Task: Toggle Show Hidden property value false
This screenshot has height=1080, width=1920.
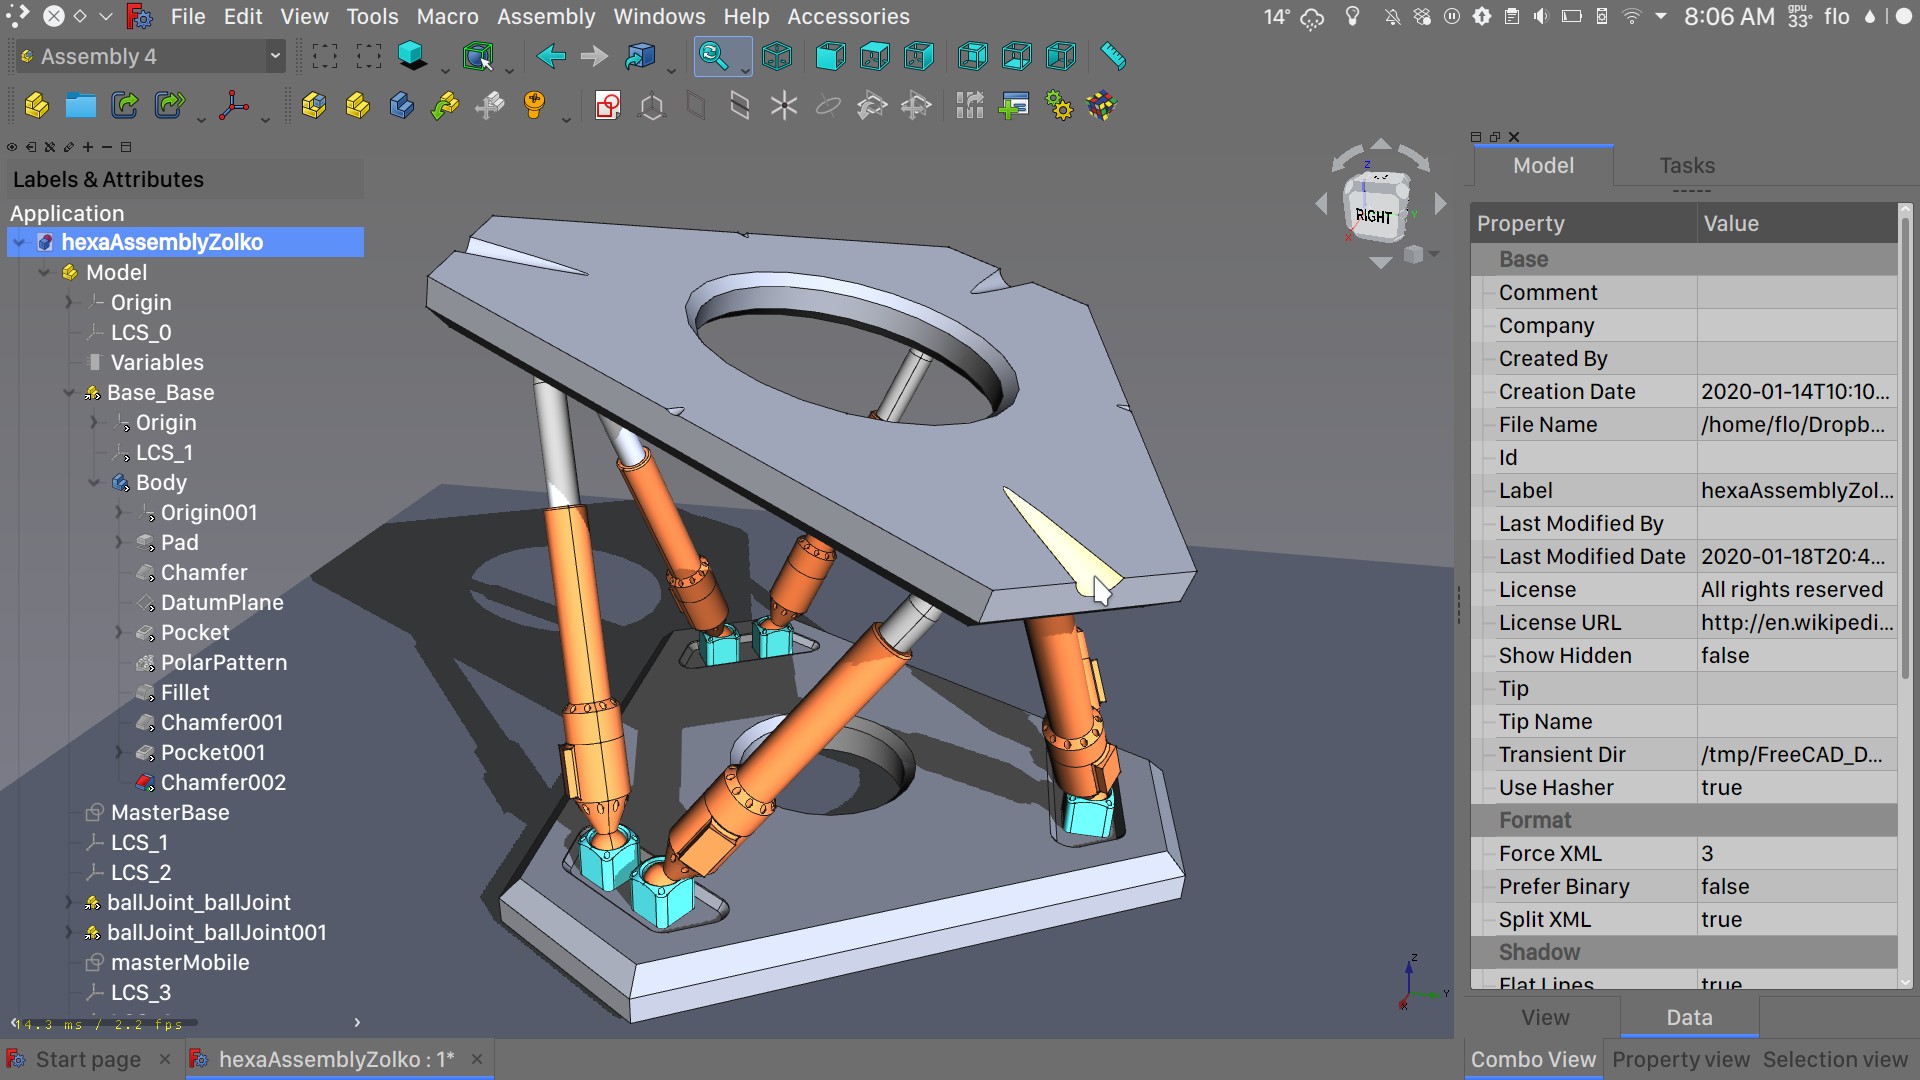Action: (x=1724, y=655)
